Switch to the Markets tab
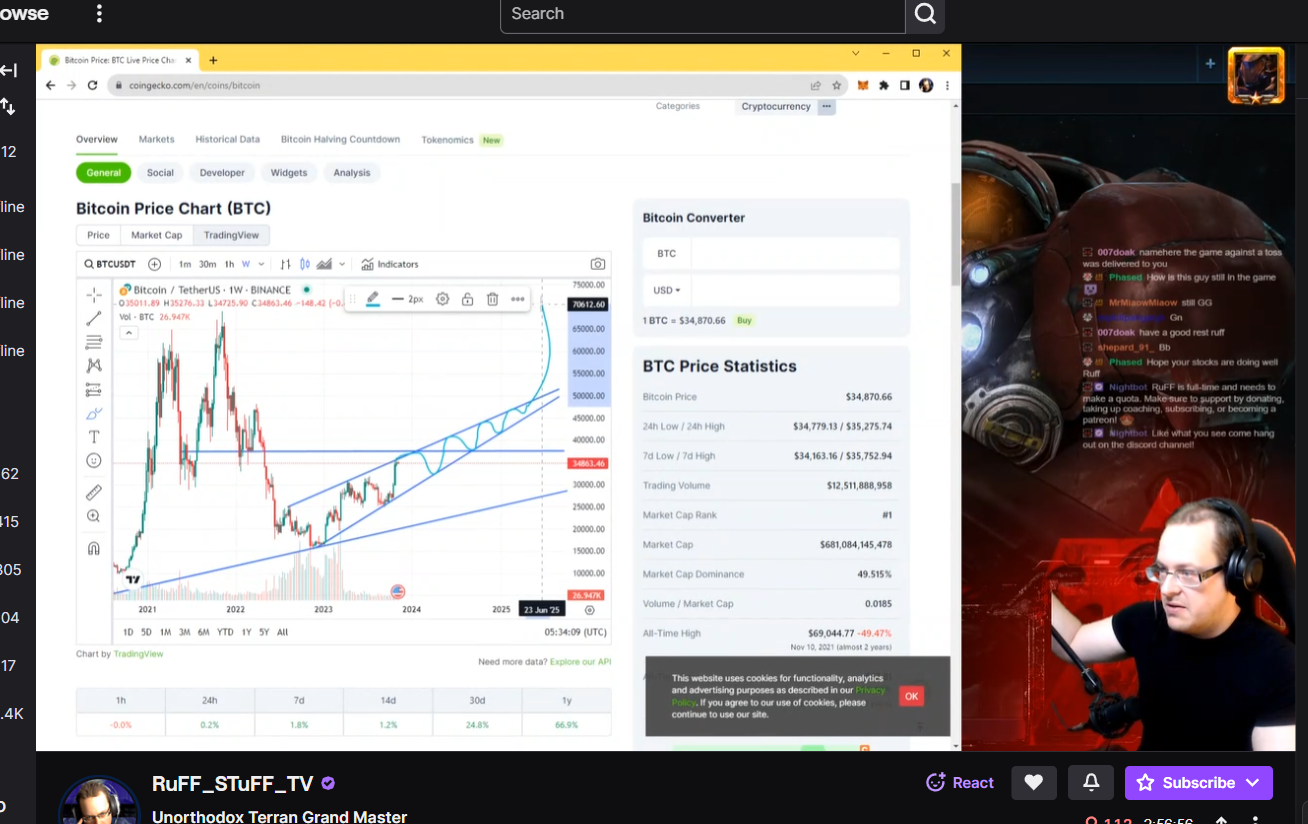The image size is (1308, 824). (157, 139)
